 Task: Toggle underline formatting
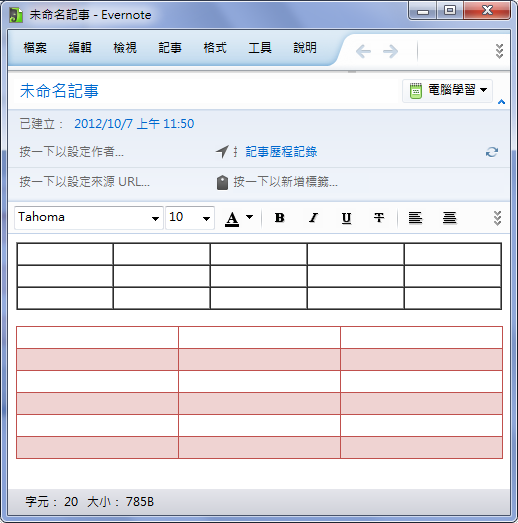(x=346, y=218)
